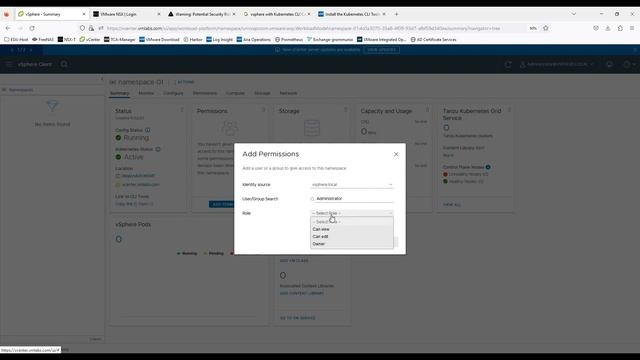Screen dimensions: 640x360
Task: Bookmark this page with the star
Action: (x=546, y=28)
